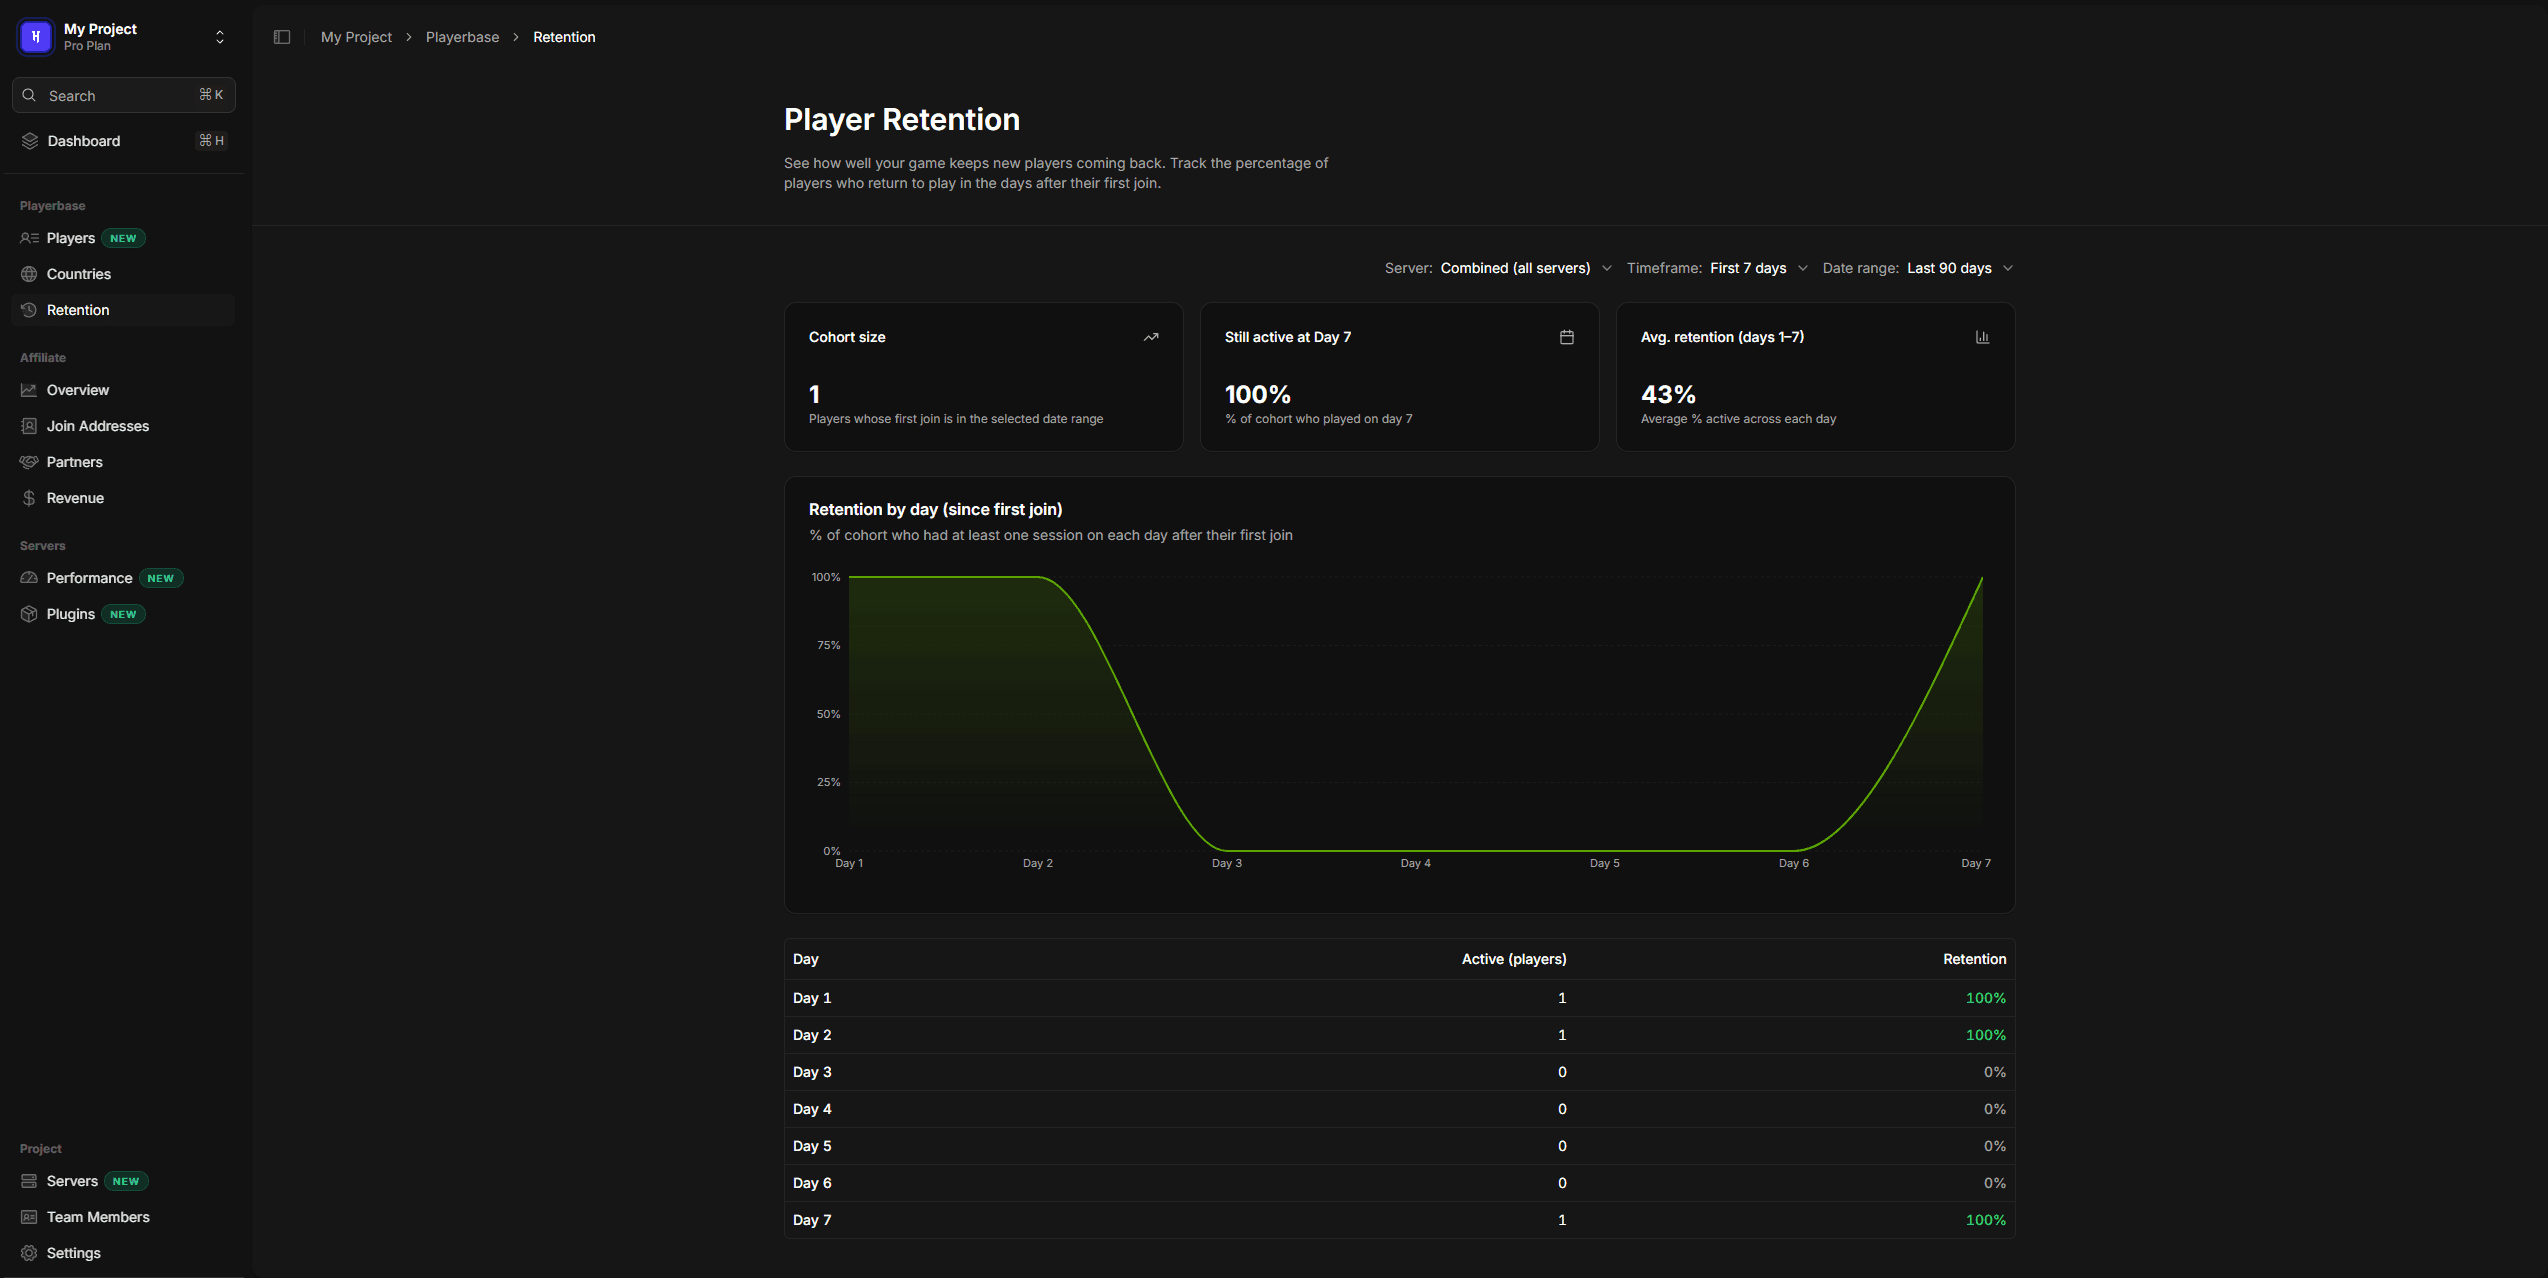Select the Plugins box icon

(x=29, y=614)
